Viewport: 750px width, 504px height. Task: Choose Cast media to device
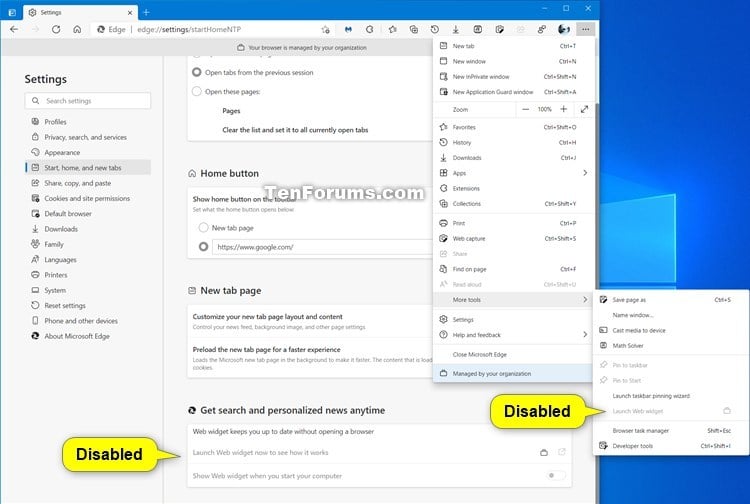click(x=671, y=330)
